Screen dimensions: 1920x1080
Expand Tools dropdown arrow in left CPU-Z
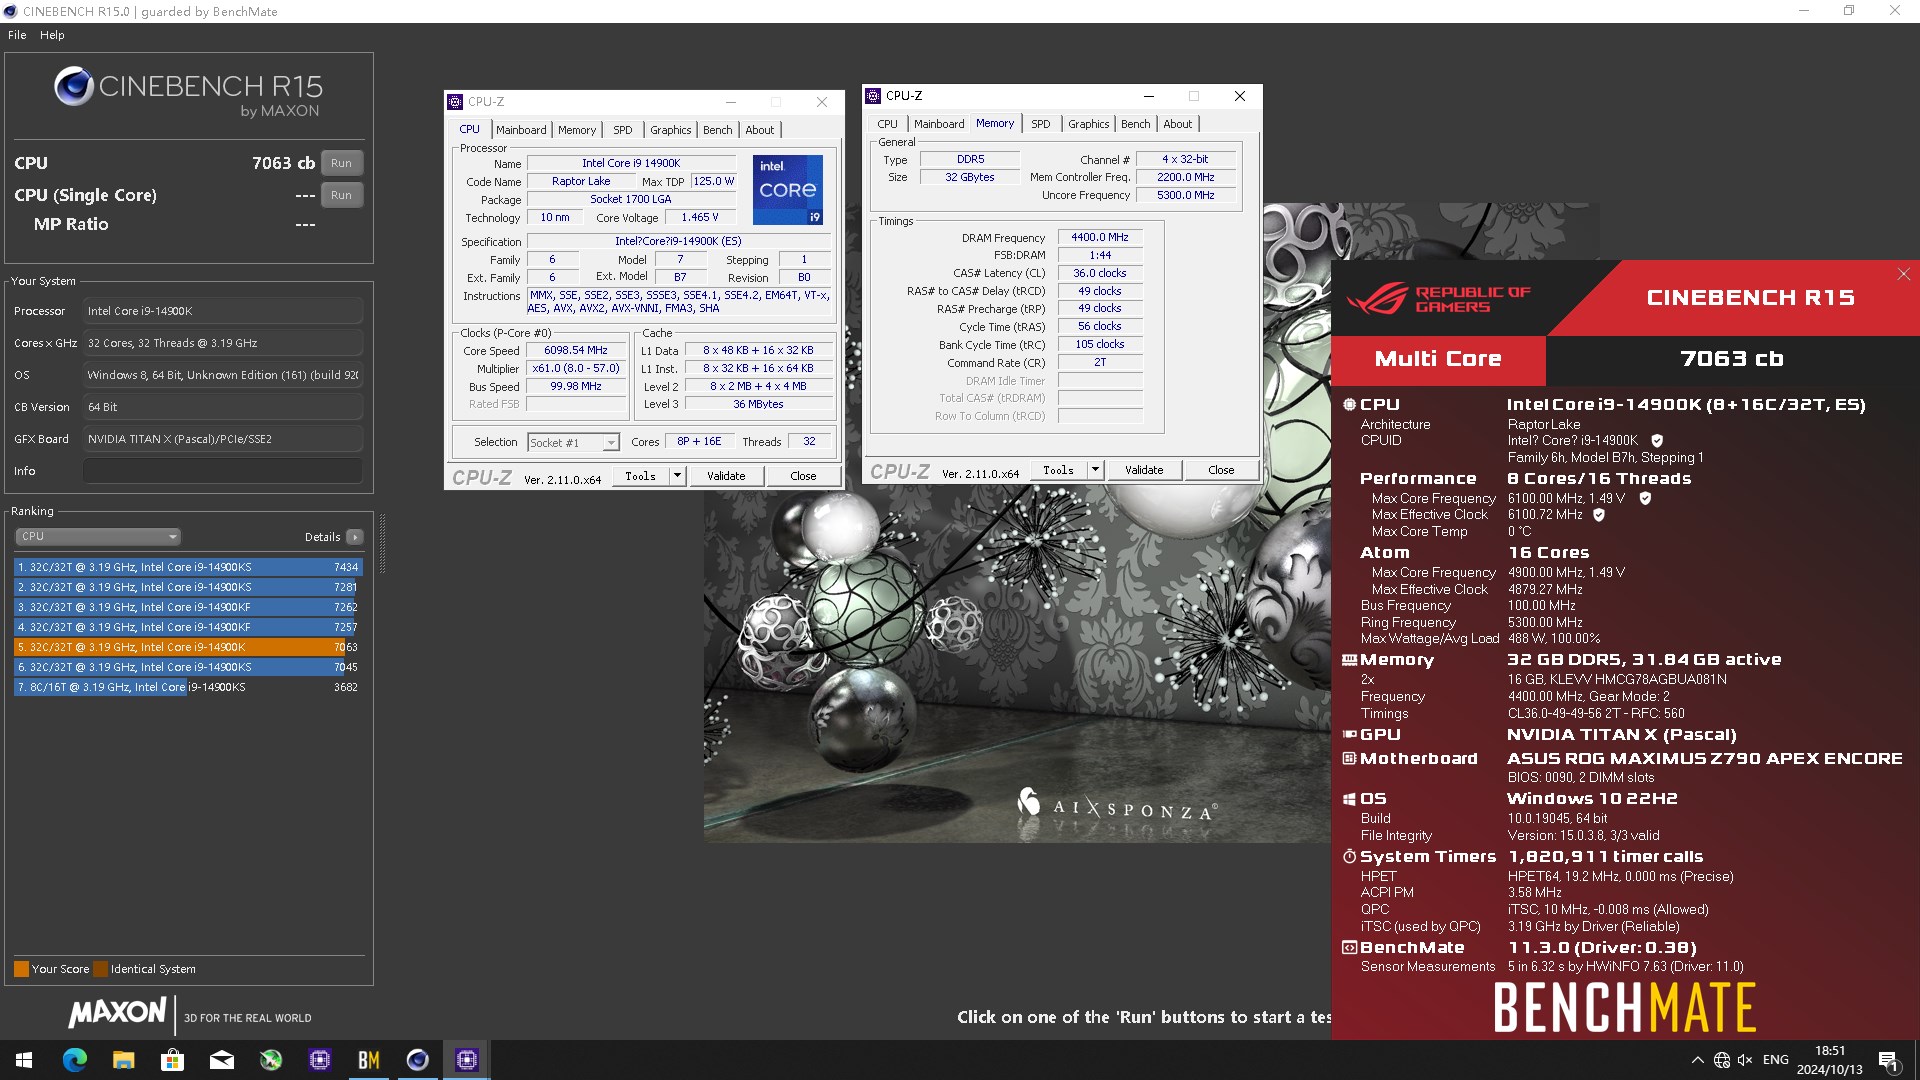(678, 476)
